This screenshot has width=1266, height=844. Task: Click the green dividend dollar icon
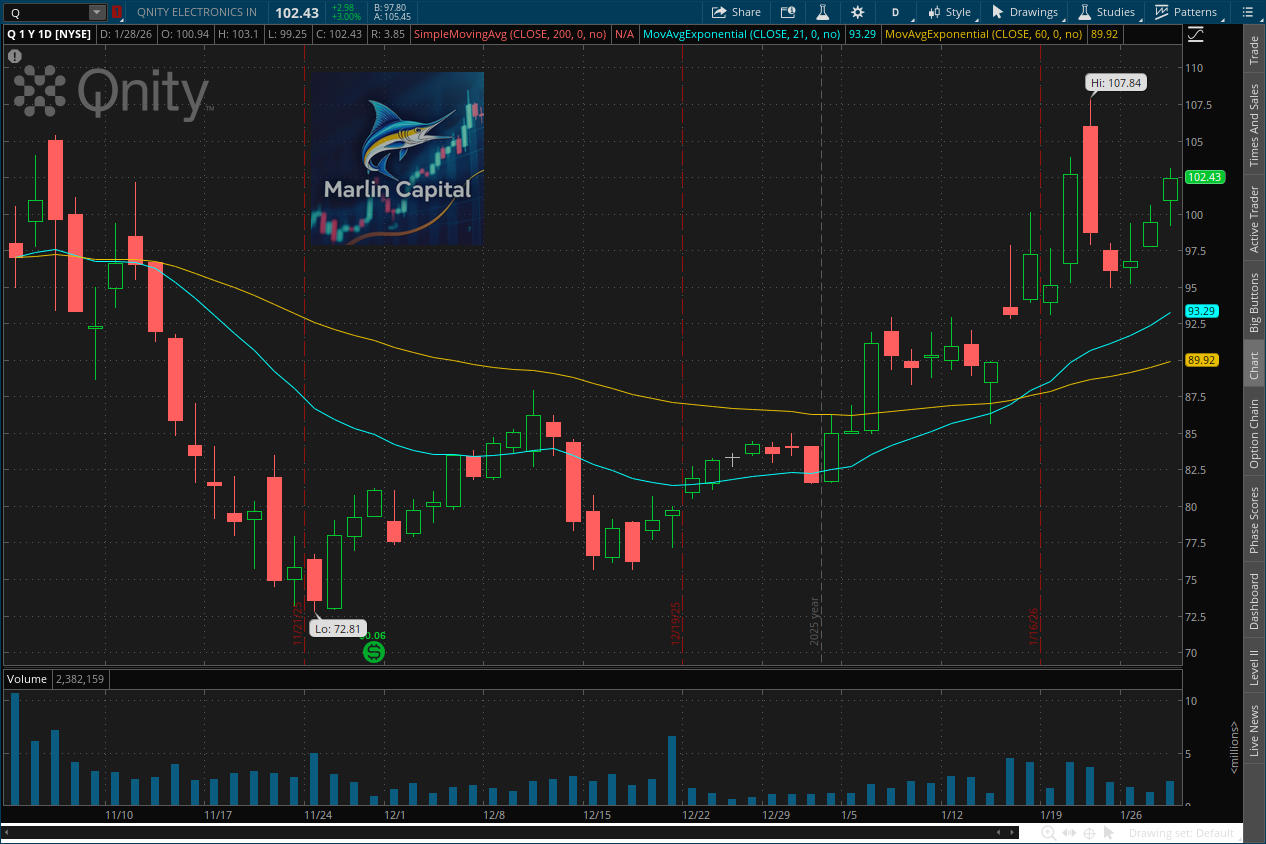tap(374, 652)
